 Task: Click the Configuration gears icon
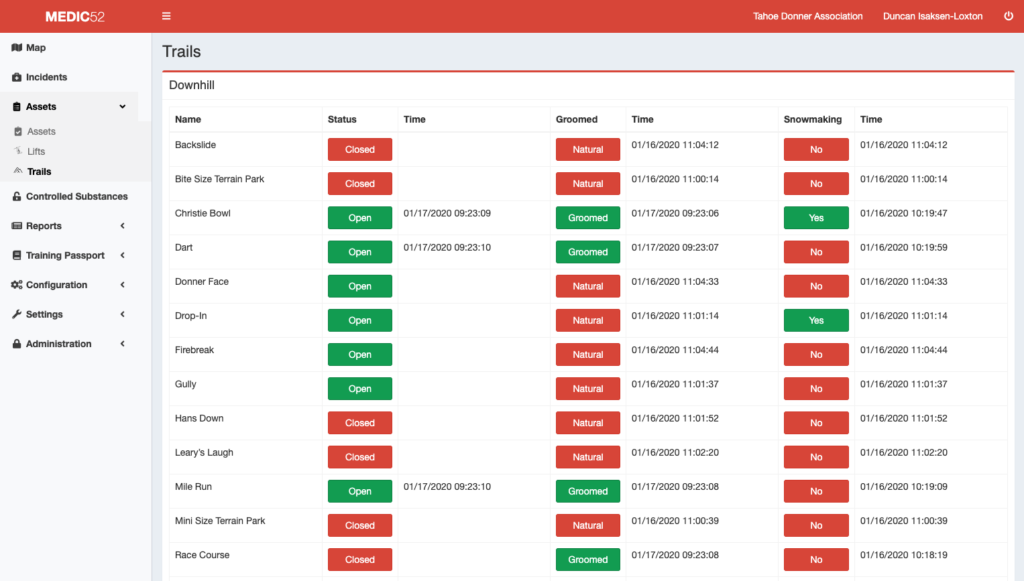pos(16,285)
